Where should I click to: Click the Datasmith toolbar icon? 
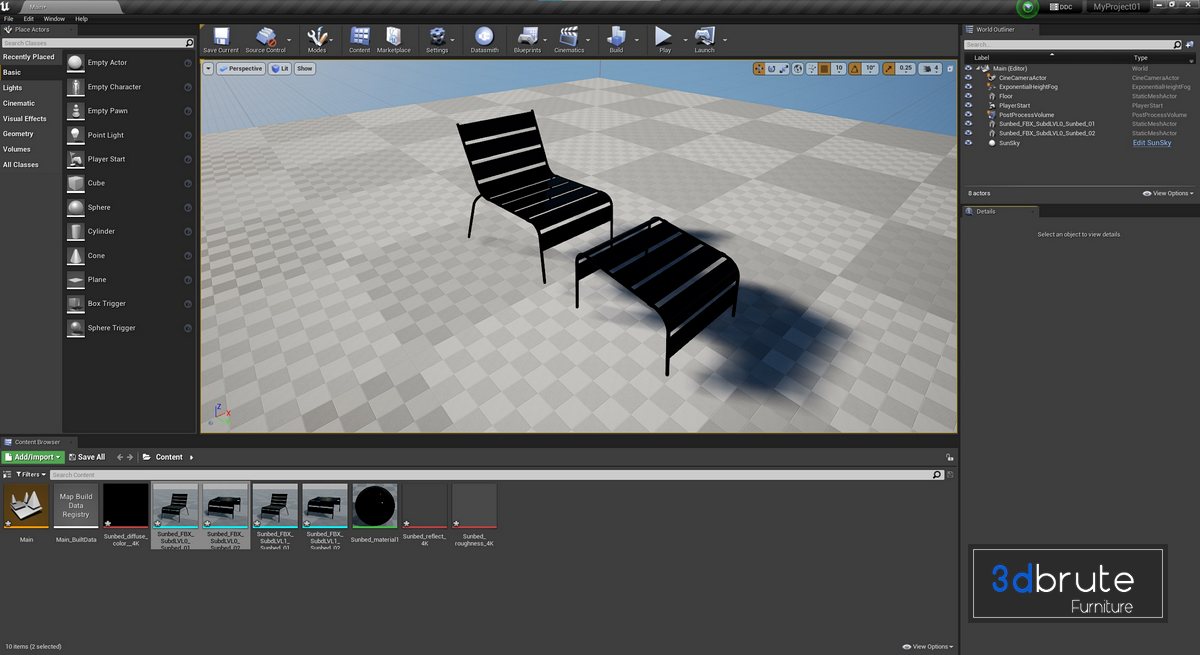(x=484, y=38)
